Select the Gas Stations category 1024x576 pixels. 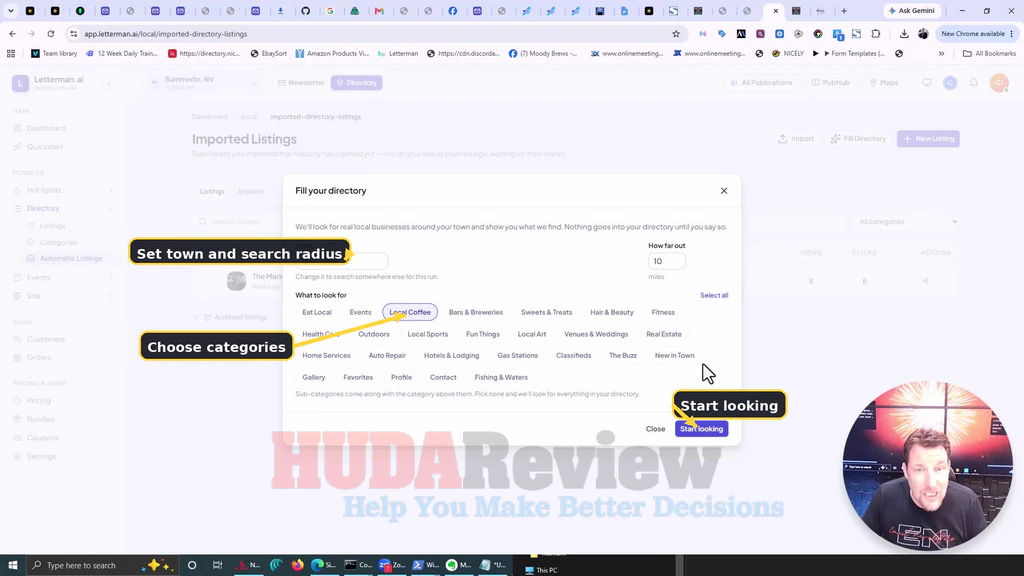[x=517, y=355]
